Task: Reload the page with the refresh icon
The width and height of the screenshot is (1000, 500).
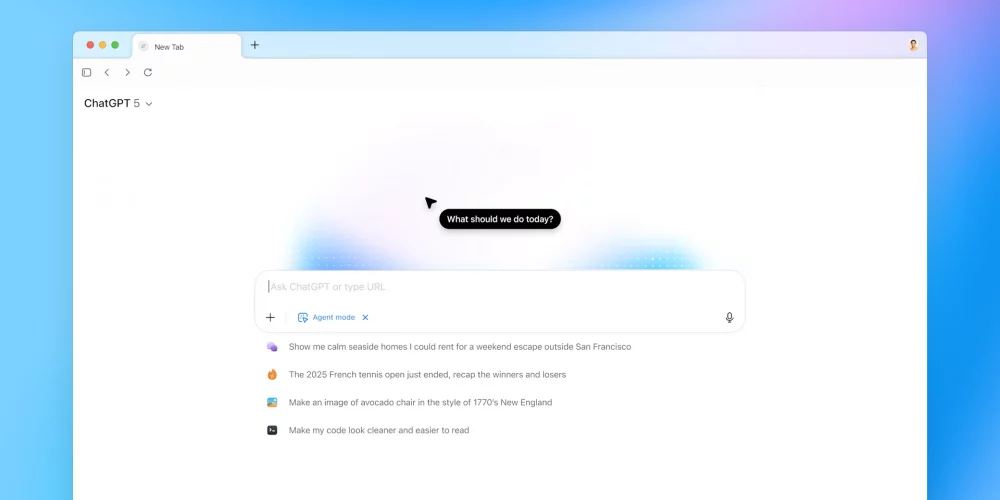Action: click(148, 73)
